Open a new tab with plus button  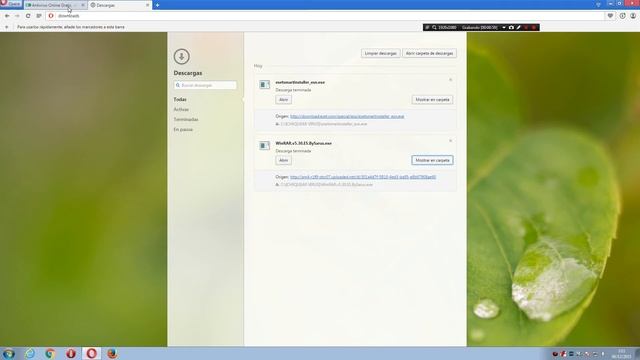[x=158, y=5]
